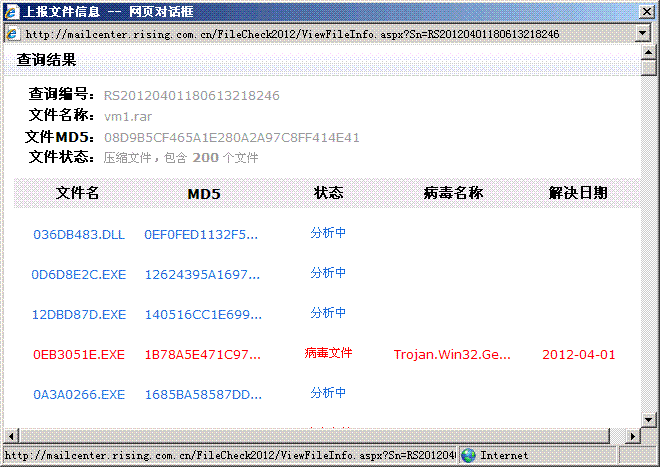Click the 解决日期 column header
Viewport: 660px width, 467px height.
pos(578,193)
